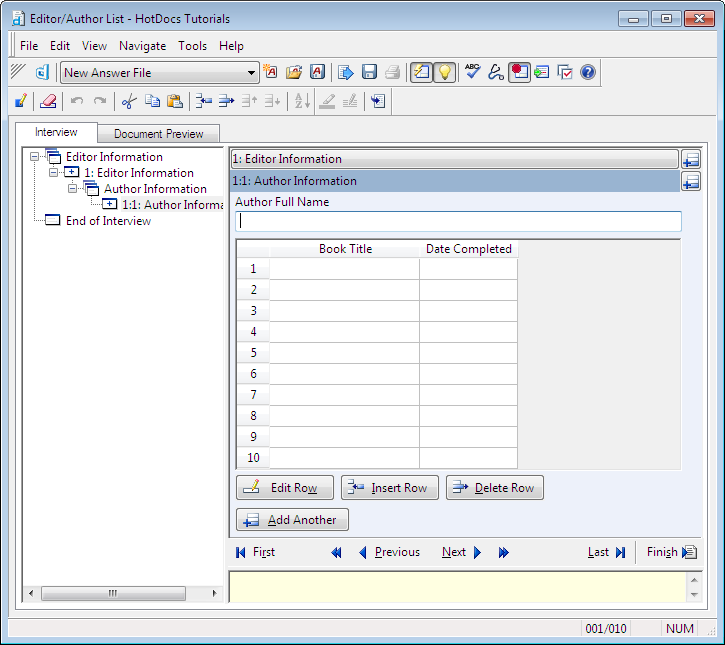The width and height of the screenshot is (725, 645).
Task: Click the toolbar icon after edit pencils
Action: pos(378,101)
